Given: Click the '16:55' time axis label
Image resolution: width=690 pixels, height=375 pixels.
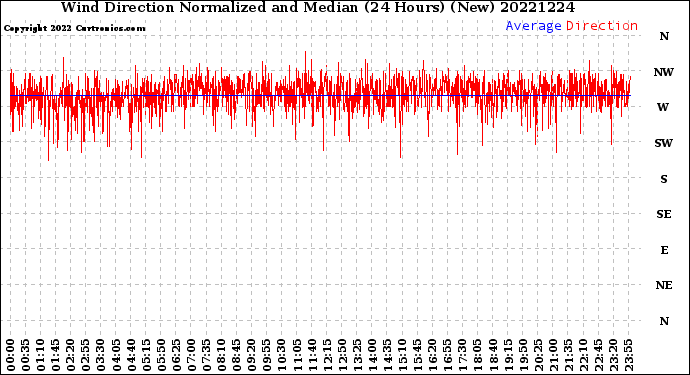Looking at the screenshot, I should (447, 356).
